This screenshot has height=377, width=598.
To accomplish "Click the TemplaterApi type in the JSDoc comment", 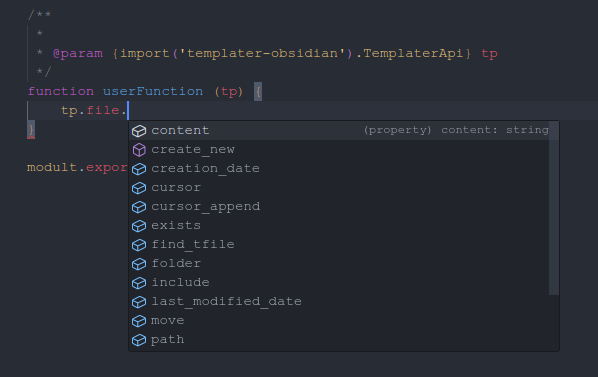I will pos(413,53).
